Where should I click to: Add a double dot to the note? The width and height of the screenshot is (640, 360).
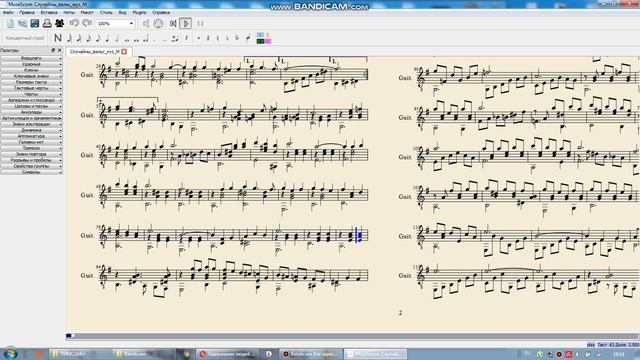pos(164,40)
